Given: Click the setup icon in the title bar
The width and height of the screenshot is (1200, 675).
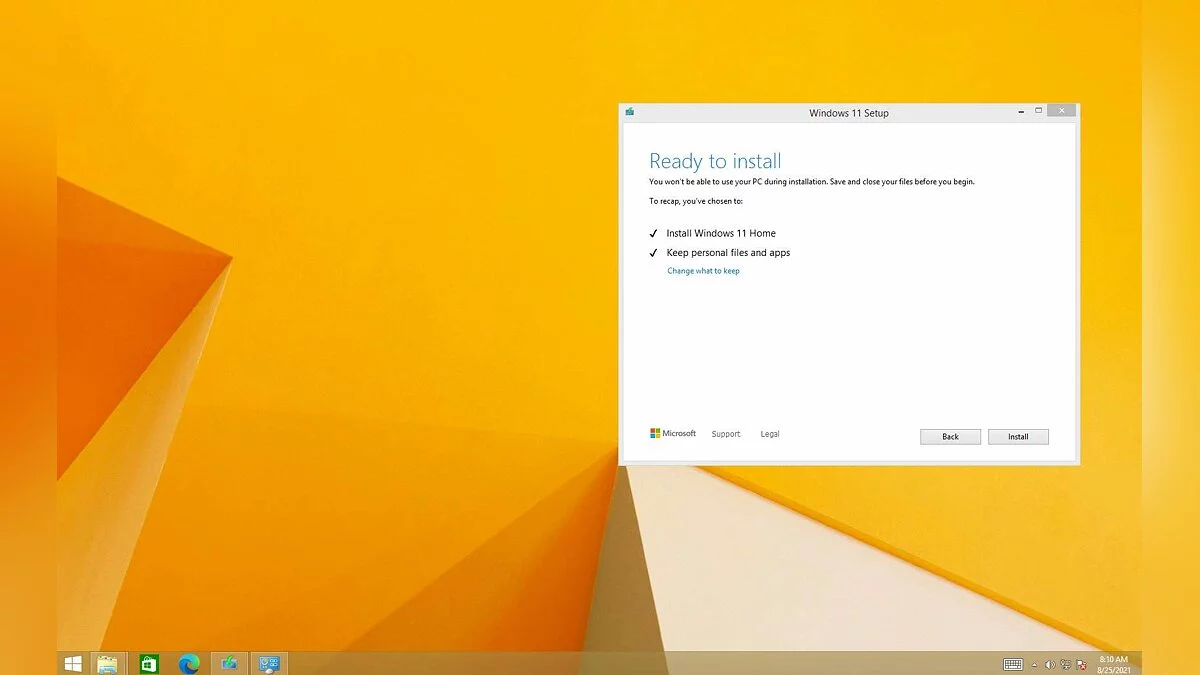Looking at the screenshot, I should point(630,112).
